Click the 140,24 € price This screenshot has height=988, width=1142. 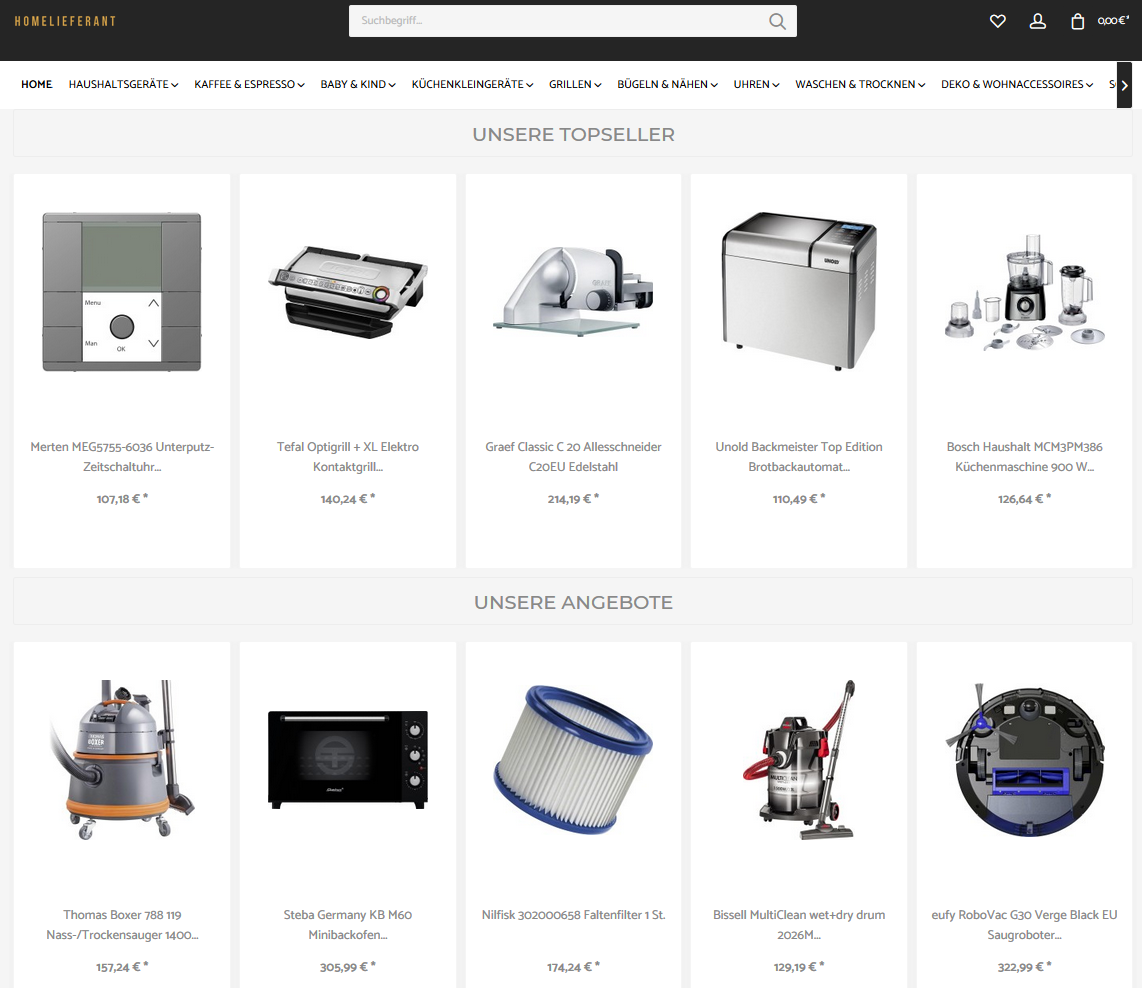348,499
